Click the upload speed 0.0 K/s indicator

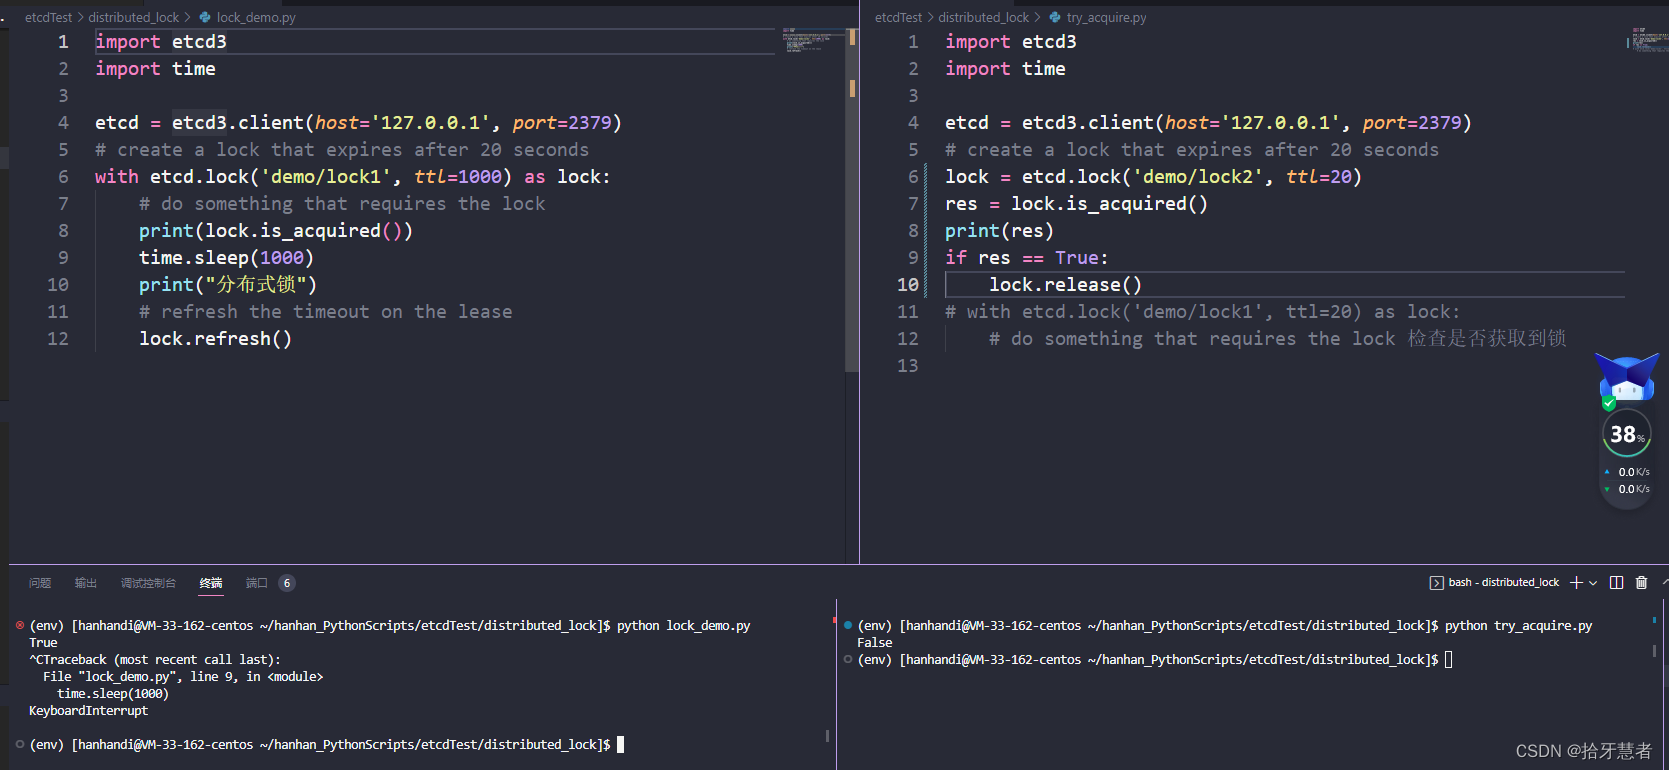click(1627, 472)
